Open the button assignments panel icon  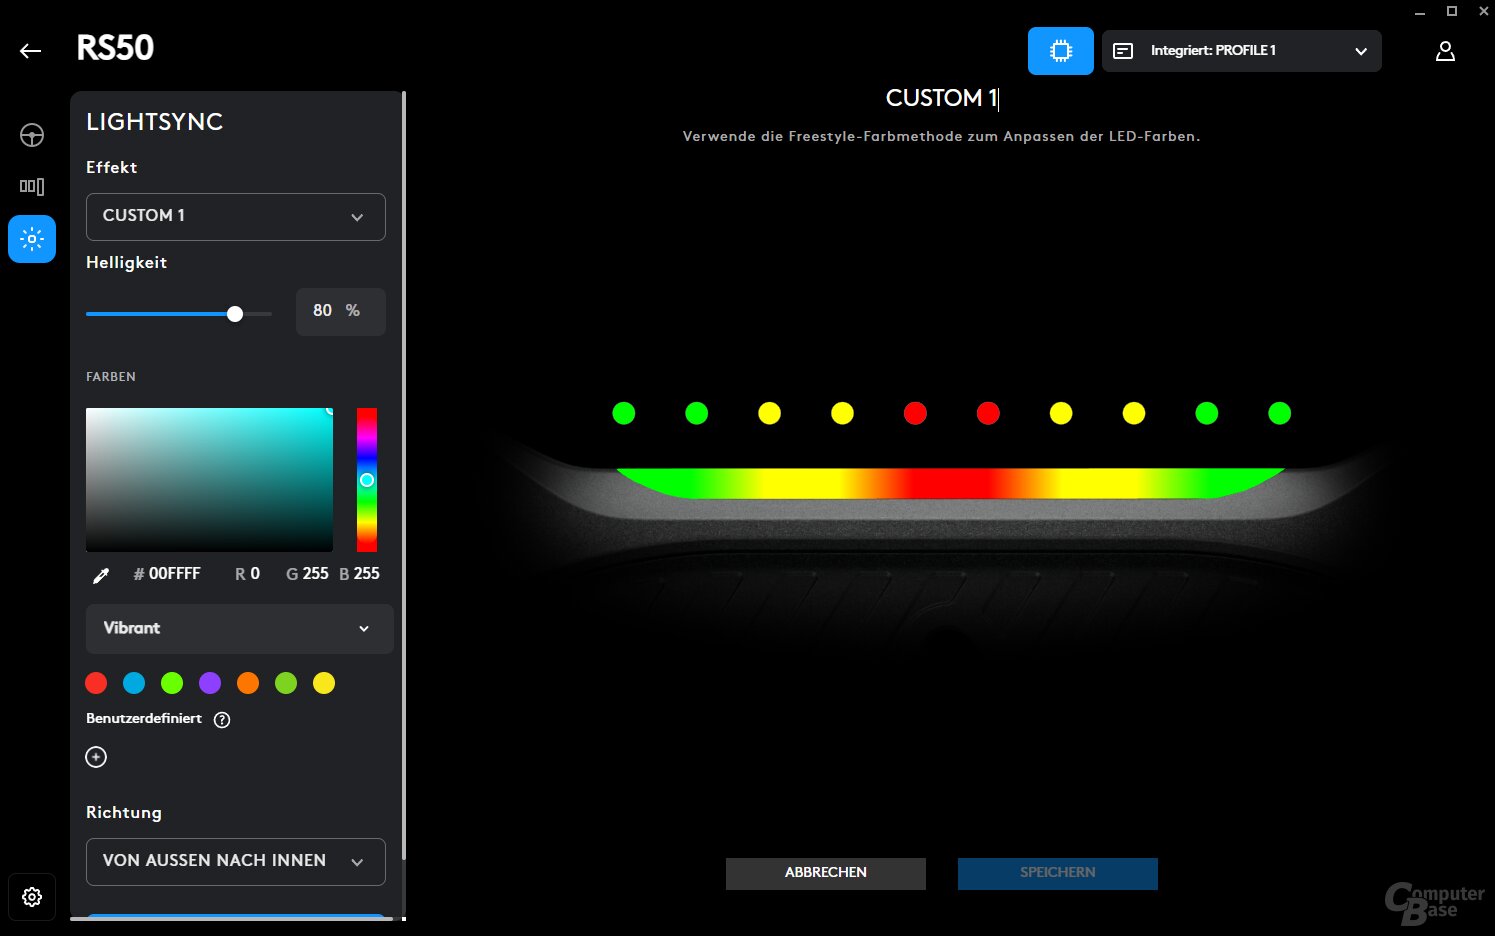(x=32, y=186)
